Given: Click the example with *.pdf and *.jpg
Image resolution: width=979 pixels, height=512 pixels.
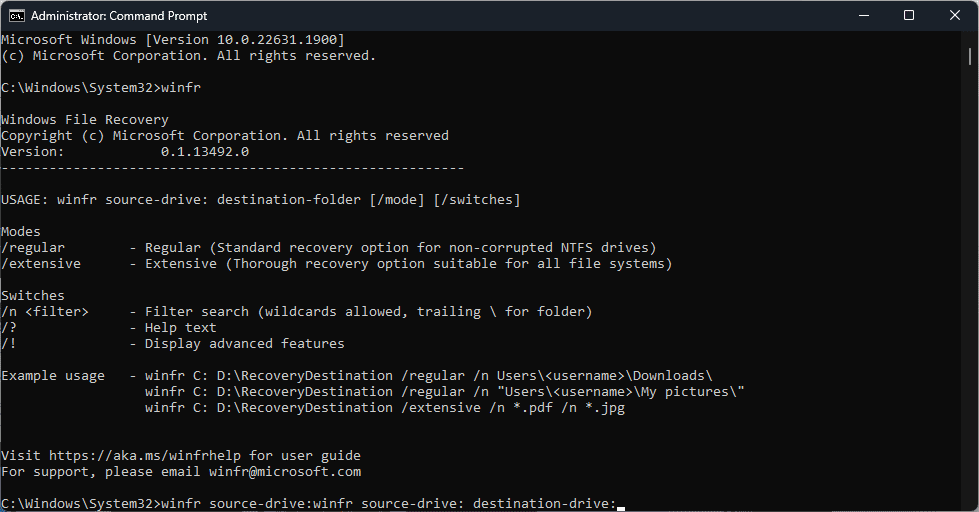Looking at the screenshot, I should pyautogui.click(x=385, y=408).
